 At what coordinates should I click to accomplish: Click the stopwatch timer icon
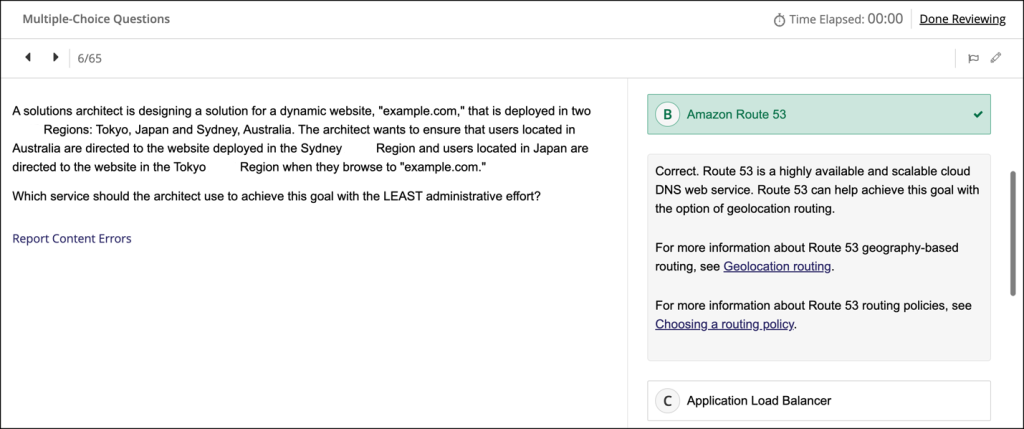779,19
